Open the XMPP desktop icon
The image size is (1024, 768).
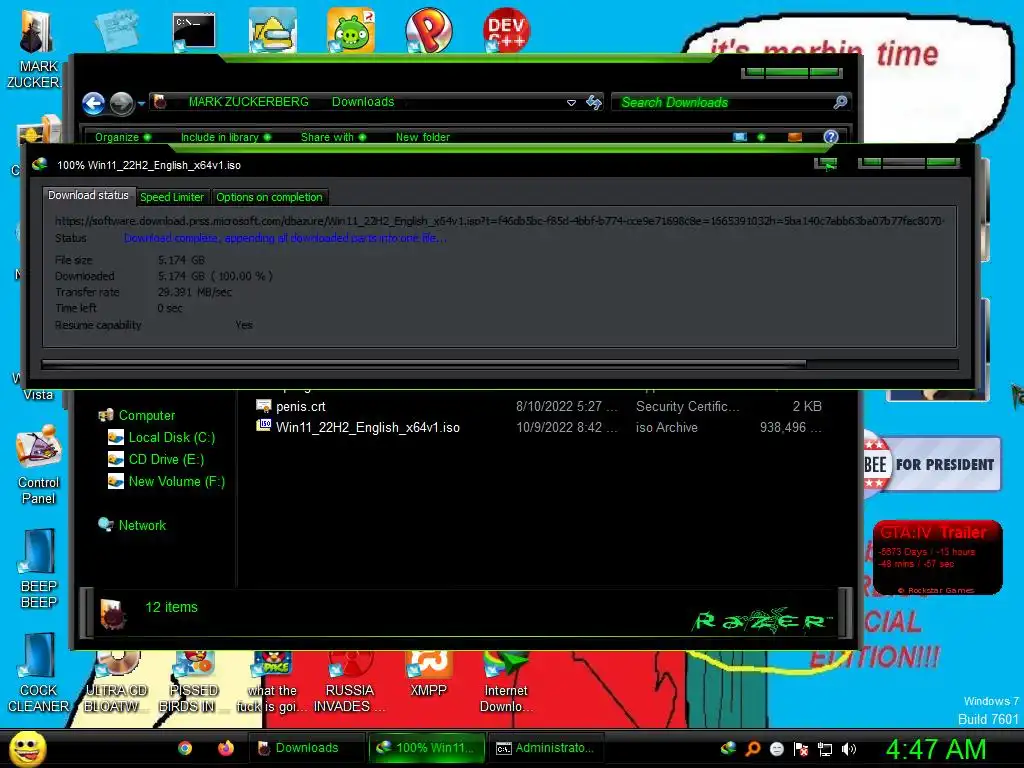coord(428,675)
